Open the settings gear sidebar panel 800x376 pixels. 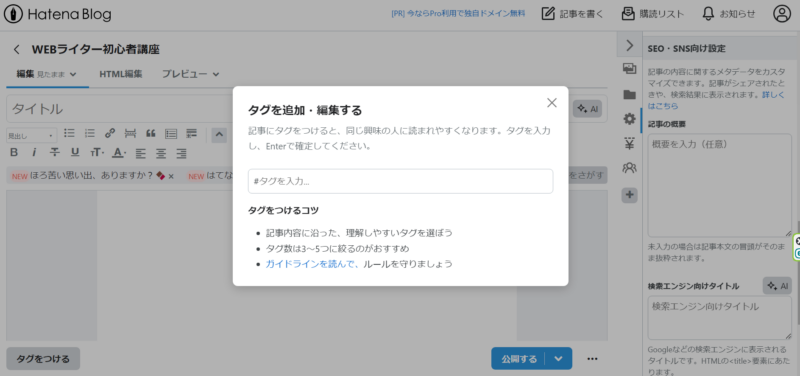click(630, 119)
